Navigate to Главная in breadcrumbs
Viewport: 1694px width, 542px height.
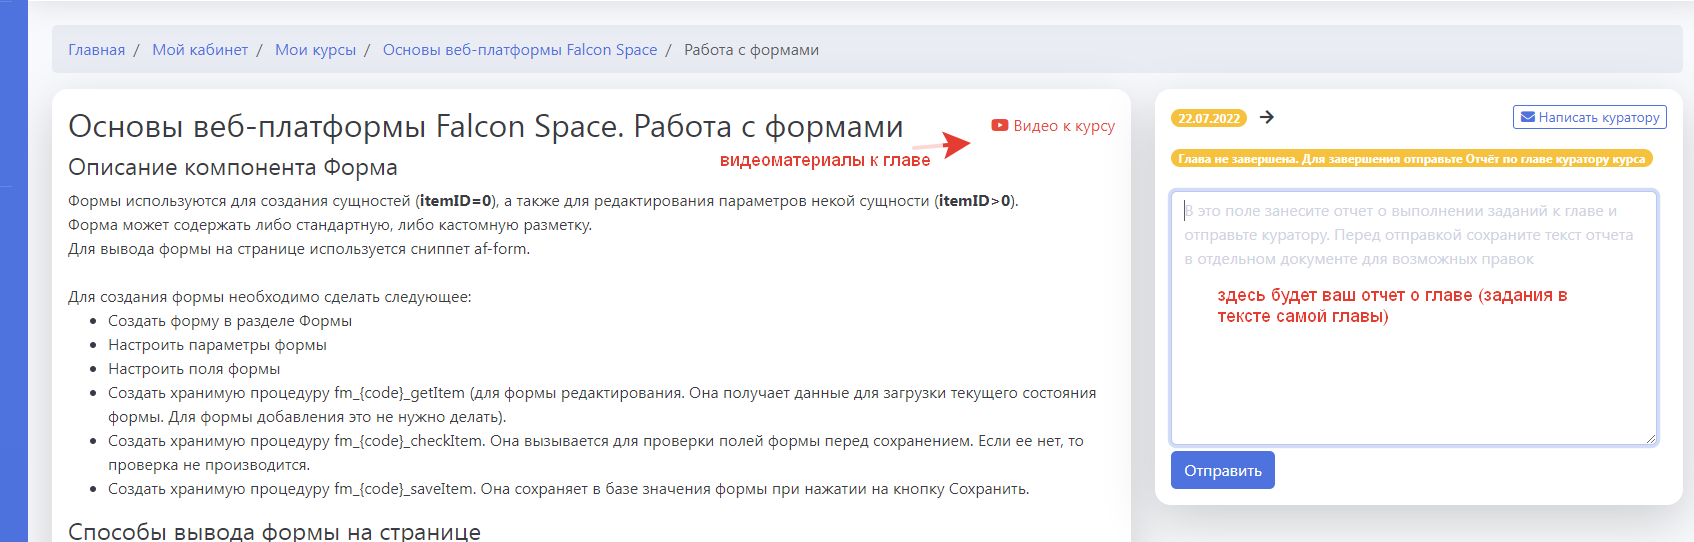96,50
